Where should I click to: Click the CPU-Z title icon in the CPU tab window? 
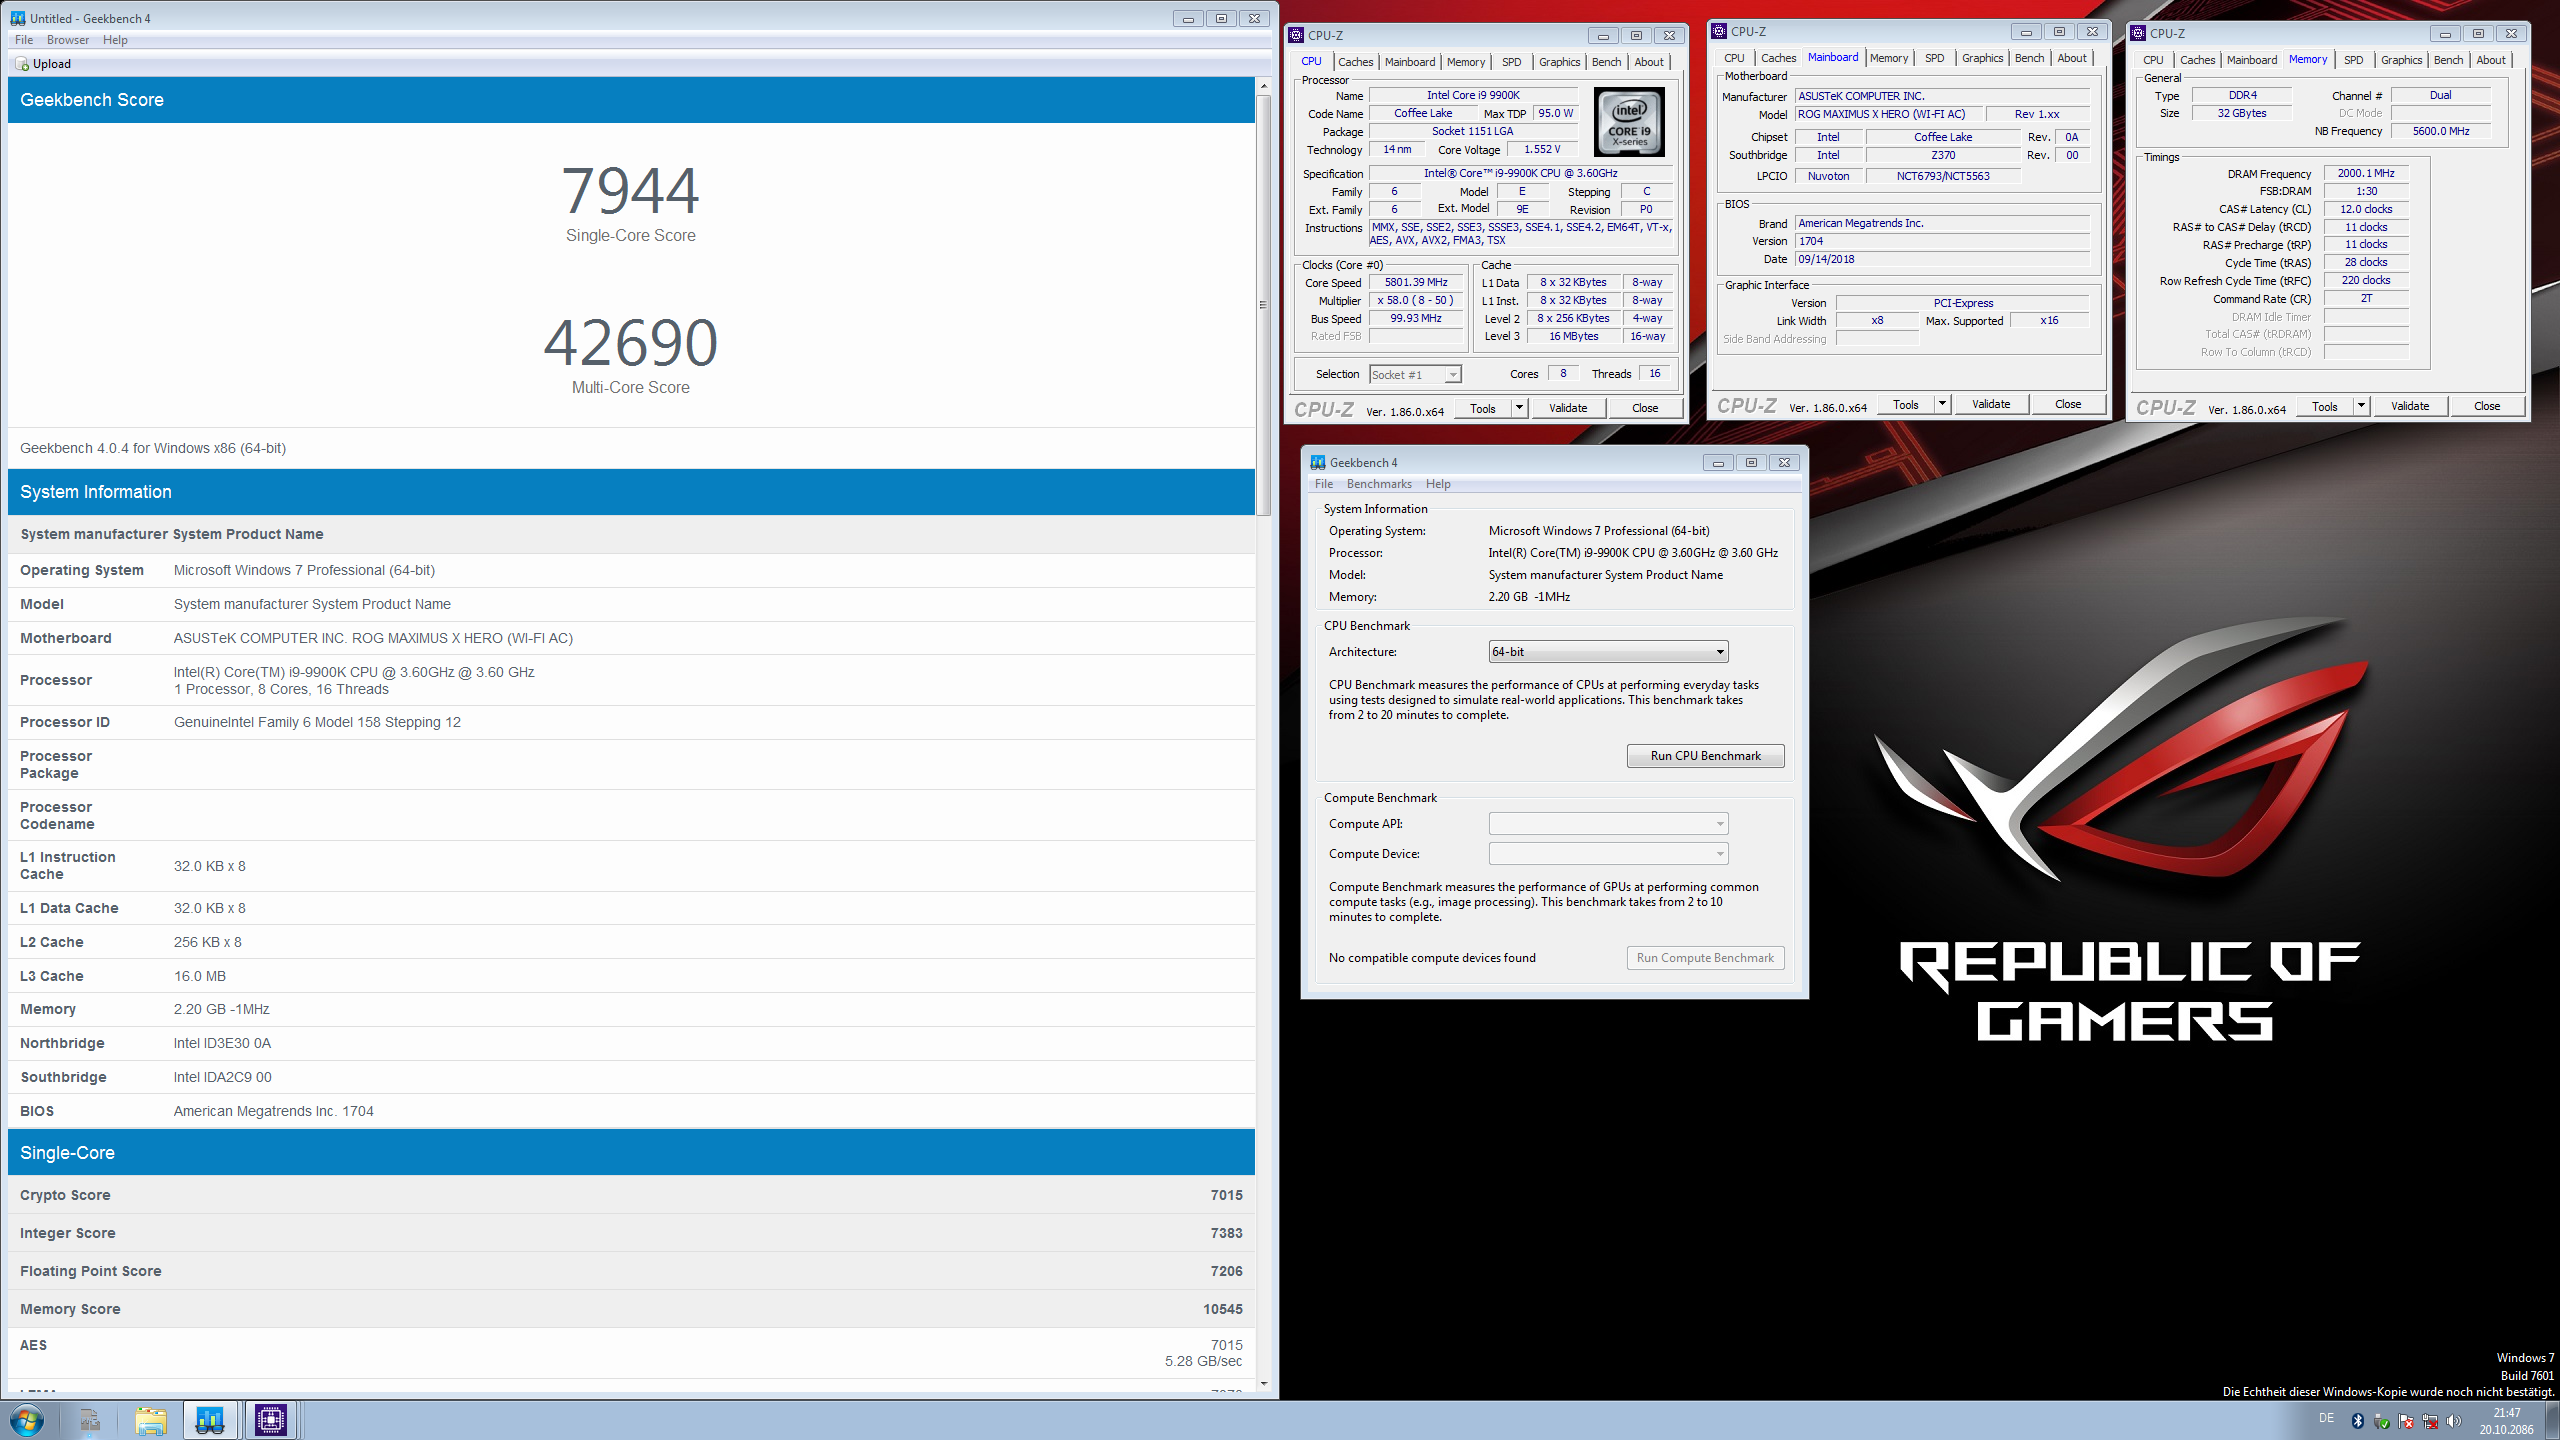click(1296, 35)
